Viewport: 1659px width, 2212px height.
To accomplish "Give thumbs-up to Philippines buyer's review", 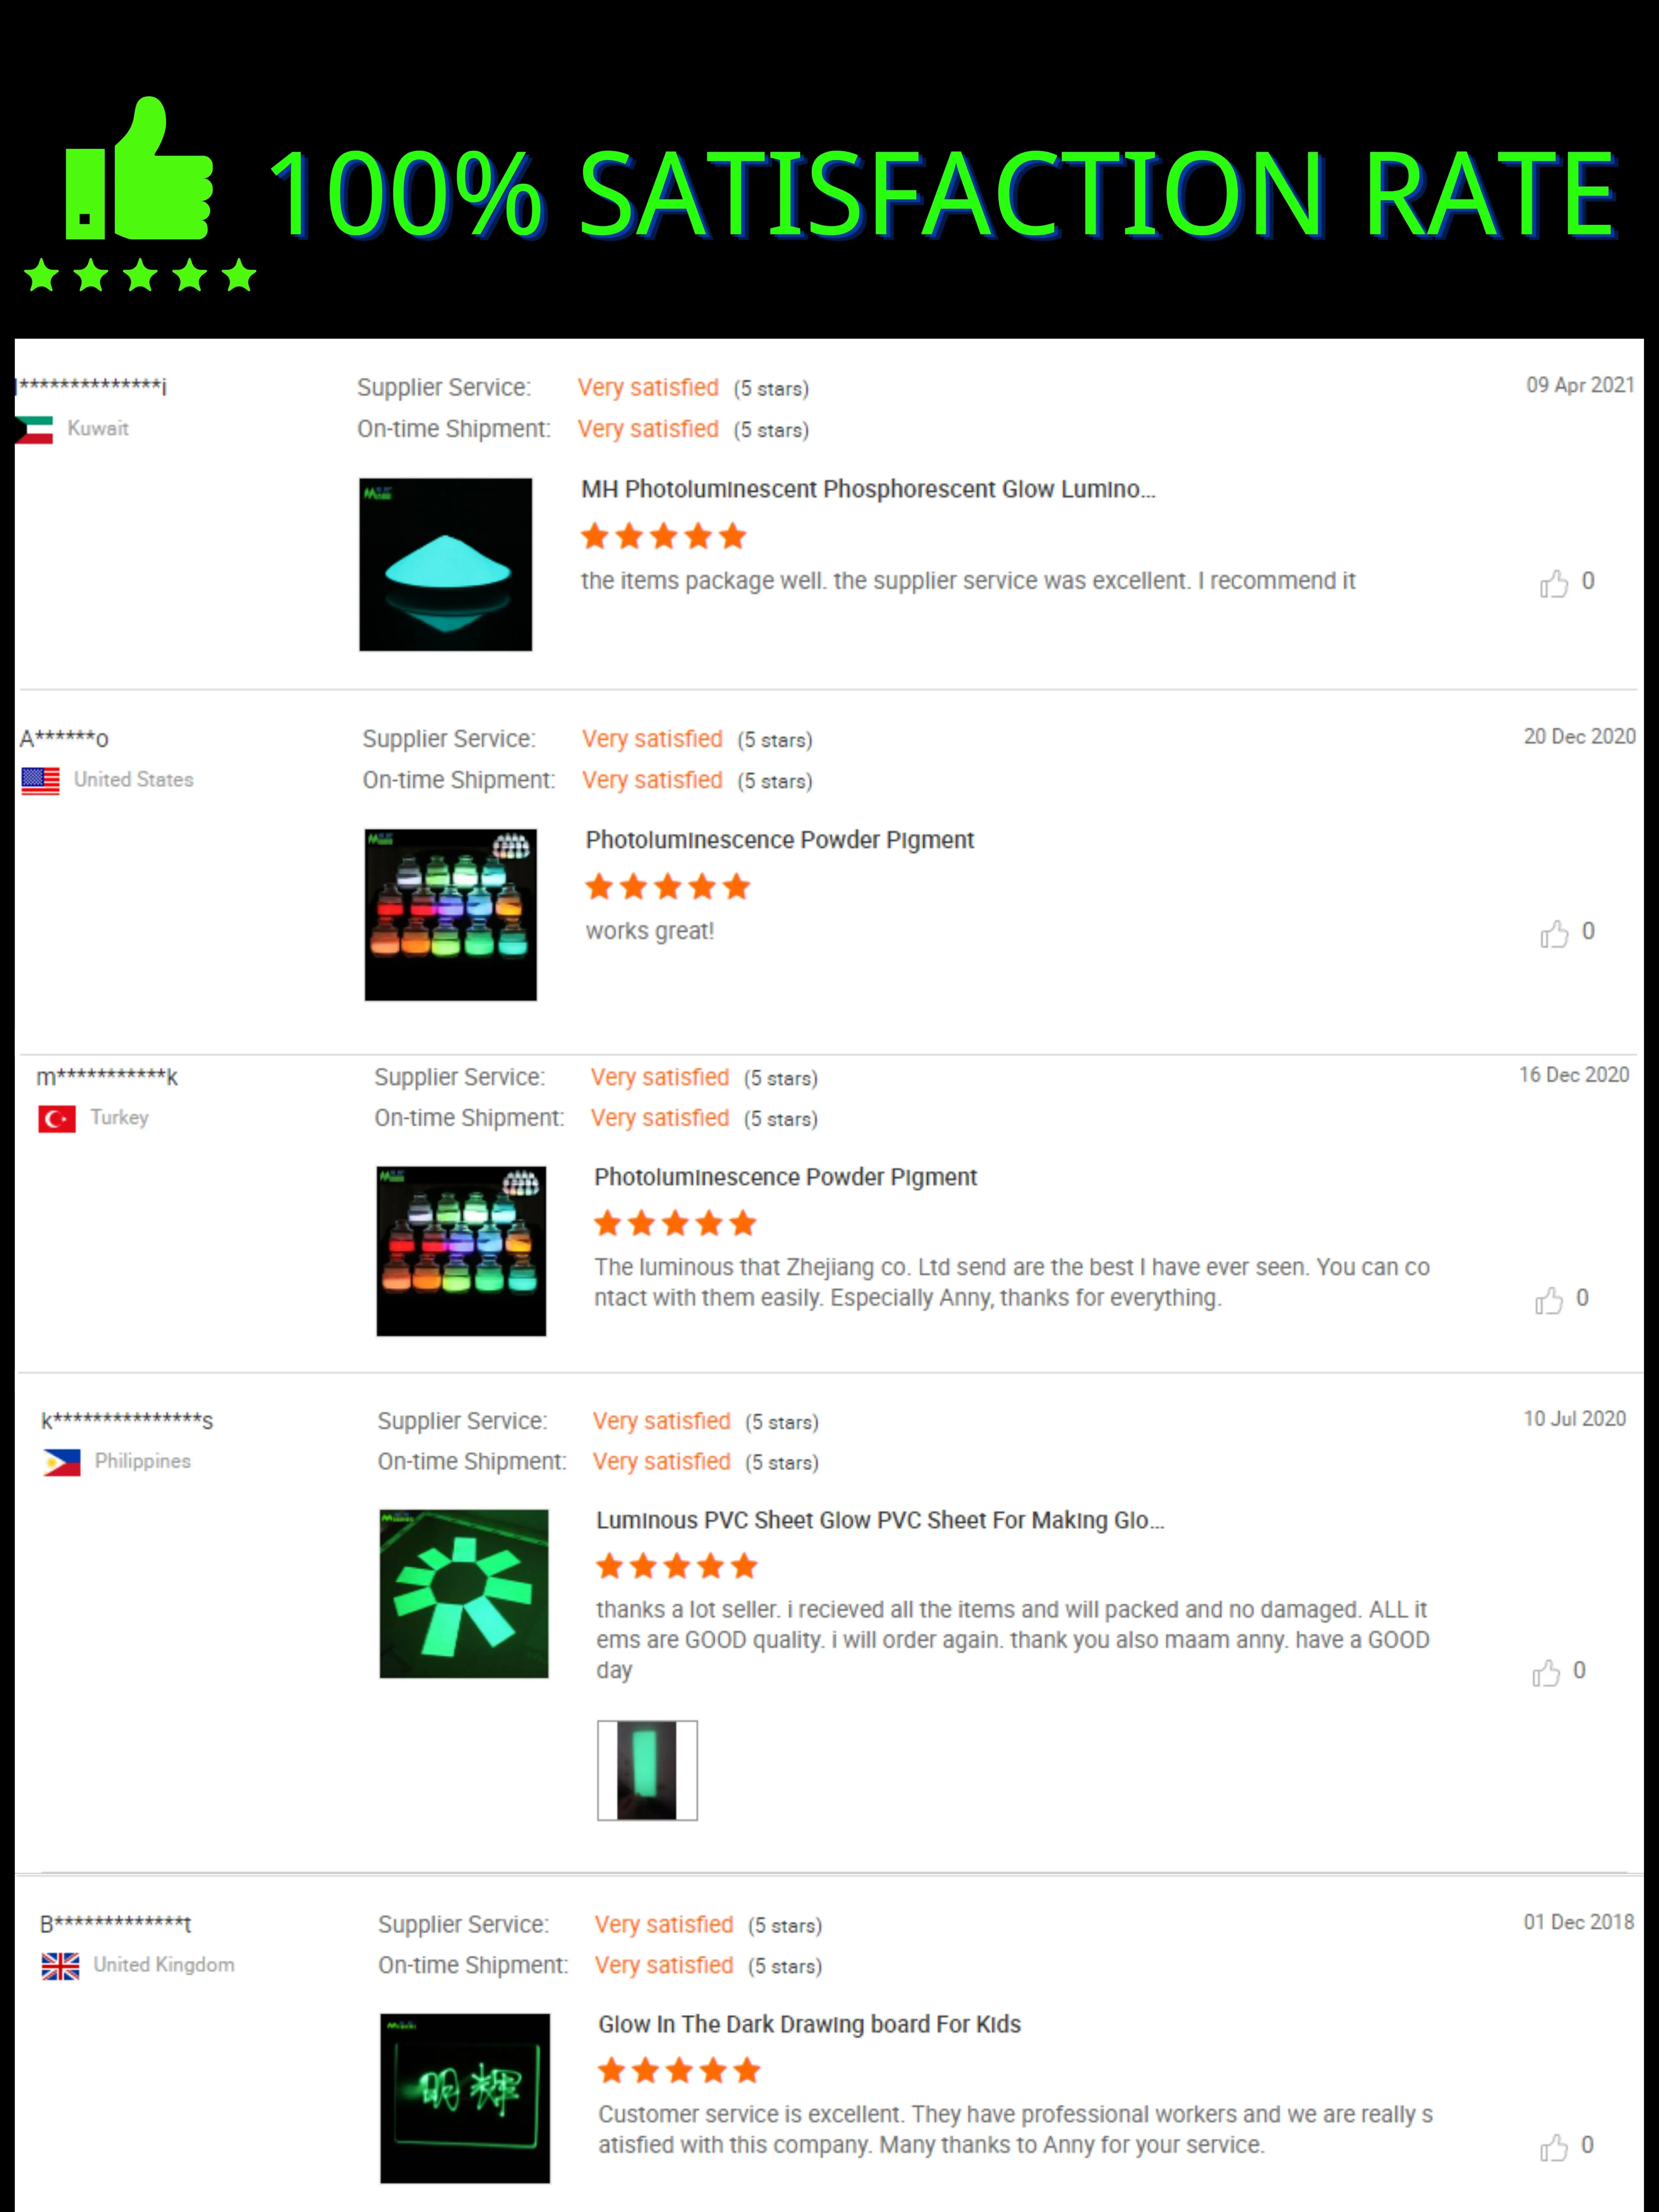I will coord(1546,1672).
